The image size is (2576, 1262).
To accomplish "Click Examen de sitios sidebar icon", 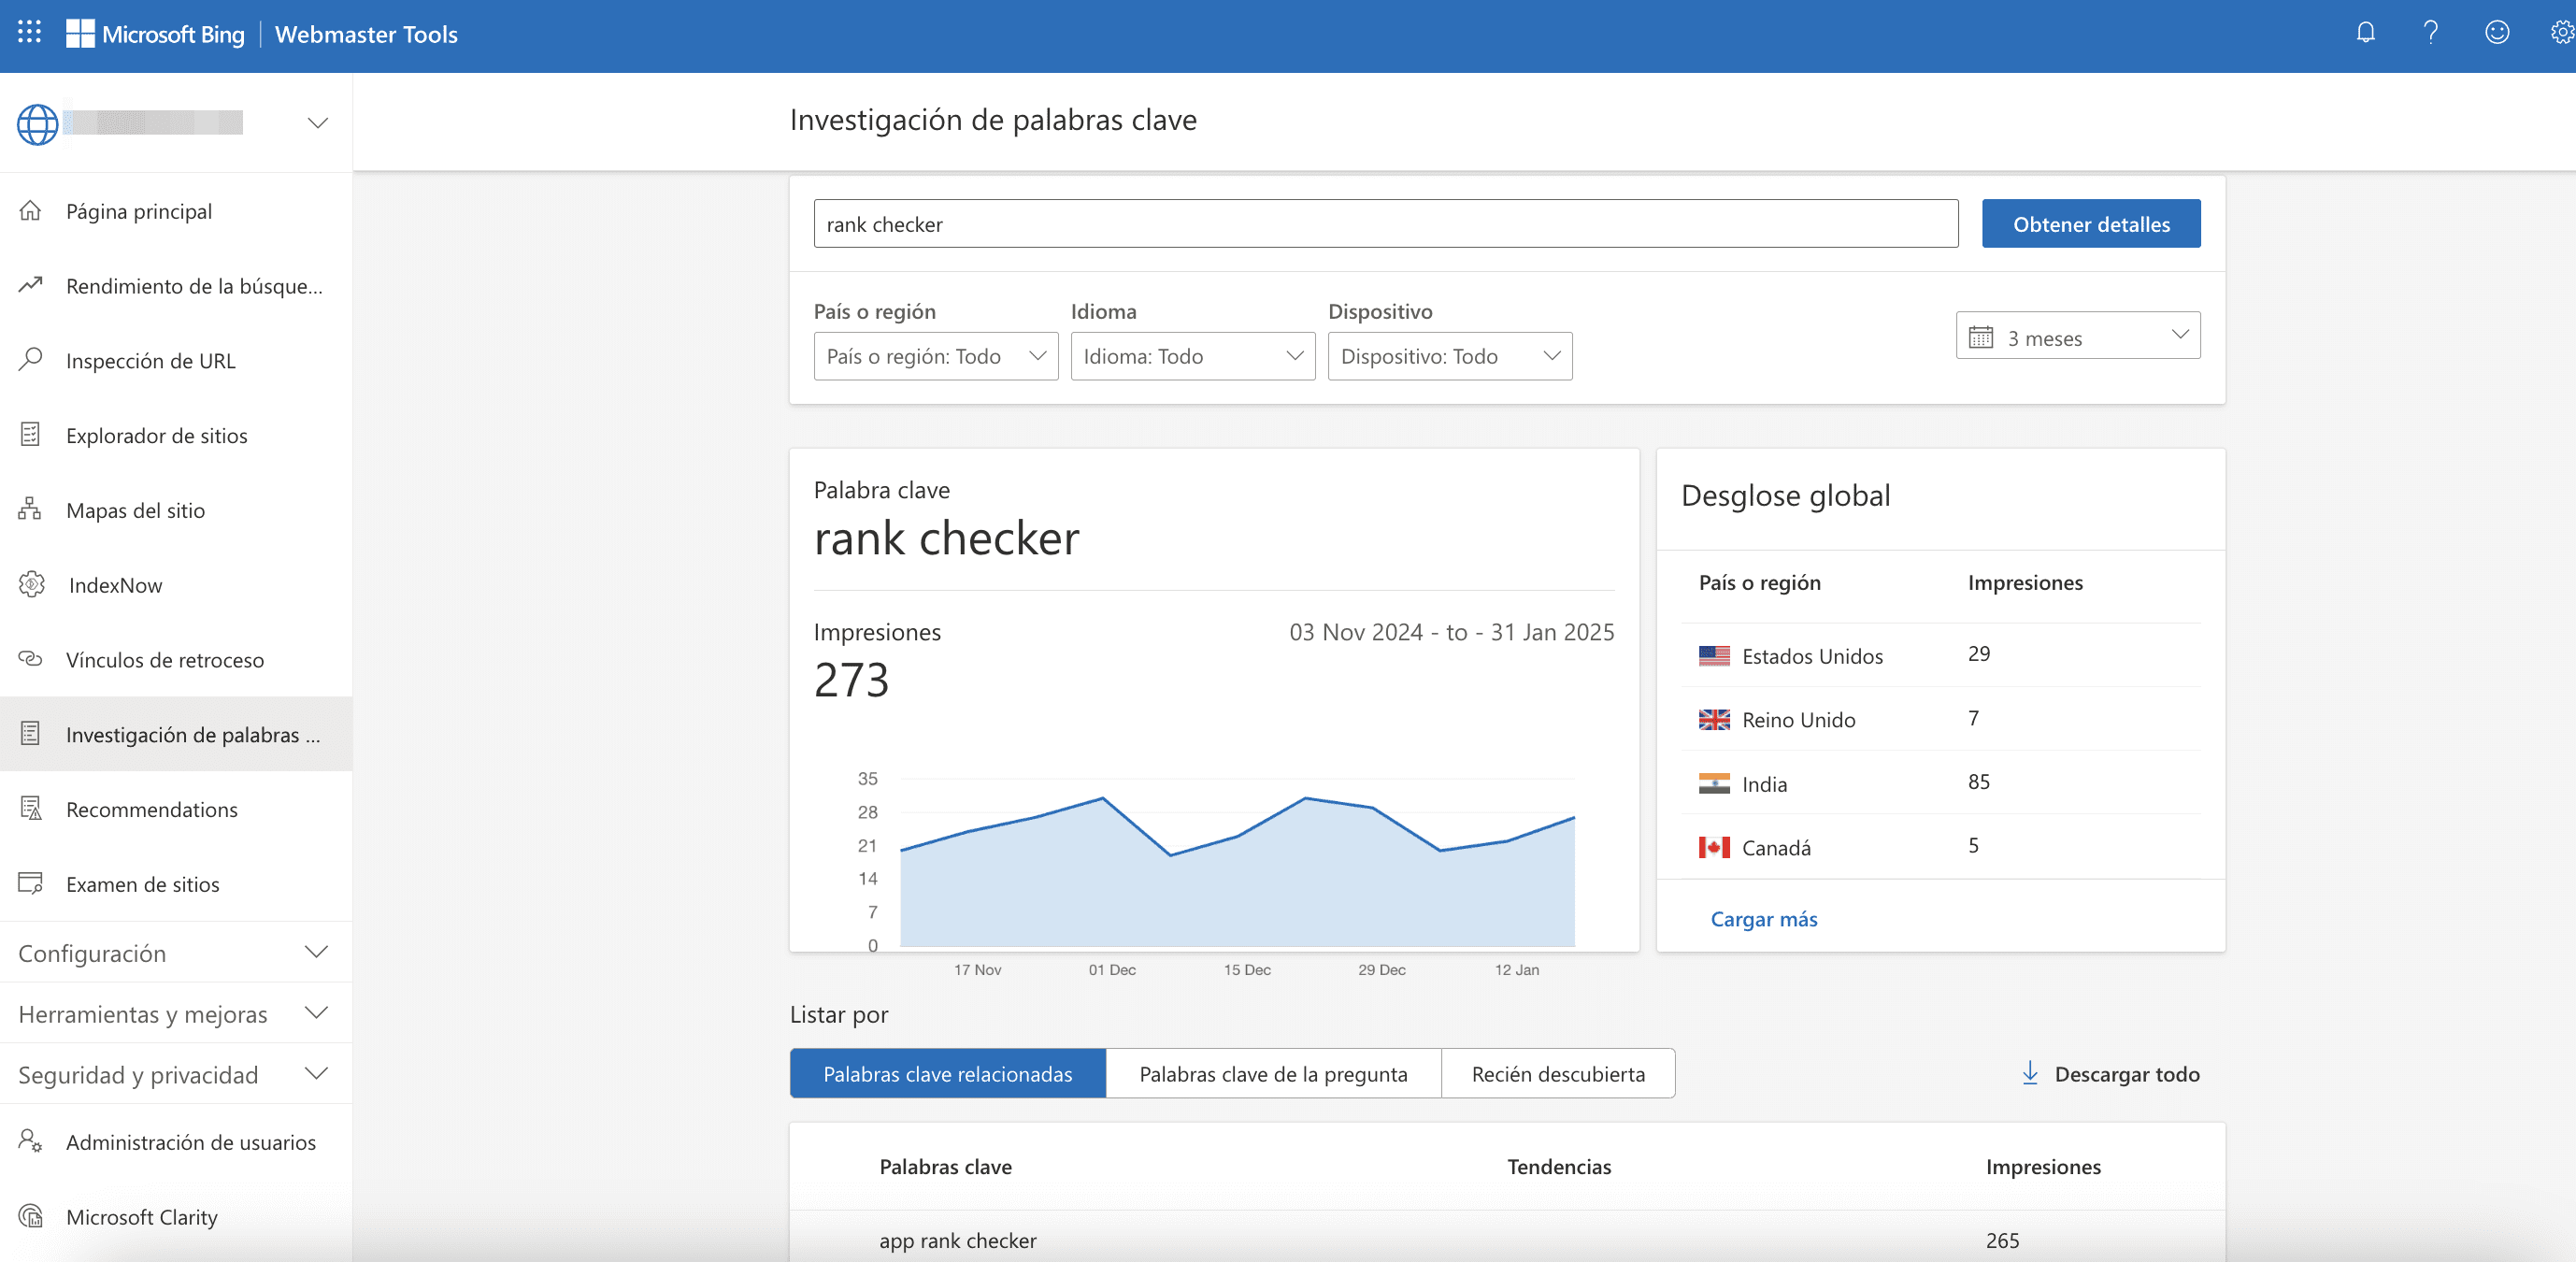I will click(30, 884).
